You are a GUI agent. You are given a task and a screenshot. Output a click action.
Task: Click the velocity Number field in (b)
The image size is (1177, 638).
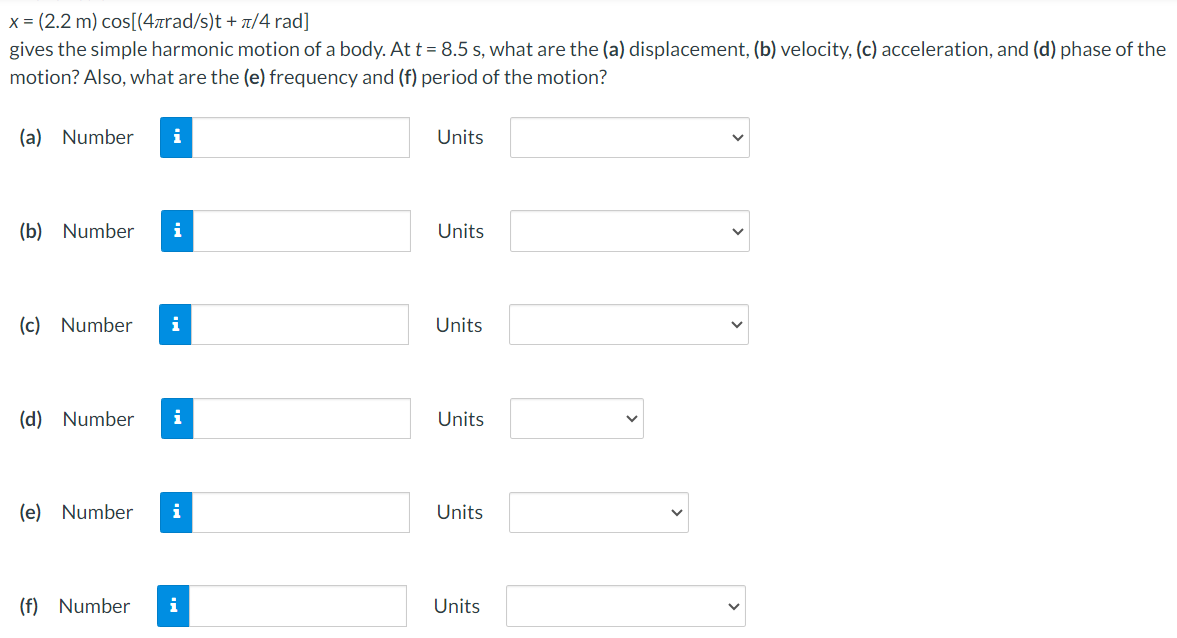(x=302, y=231)
